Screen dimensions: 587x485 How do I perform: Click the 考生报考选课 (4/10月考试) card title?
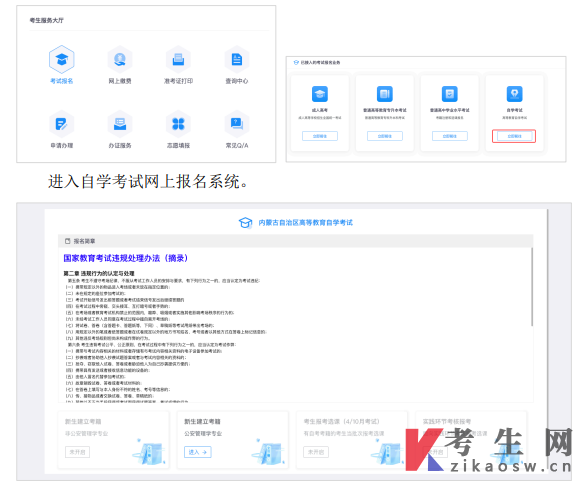pos(341,421)
